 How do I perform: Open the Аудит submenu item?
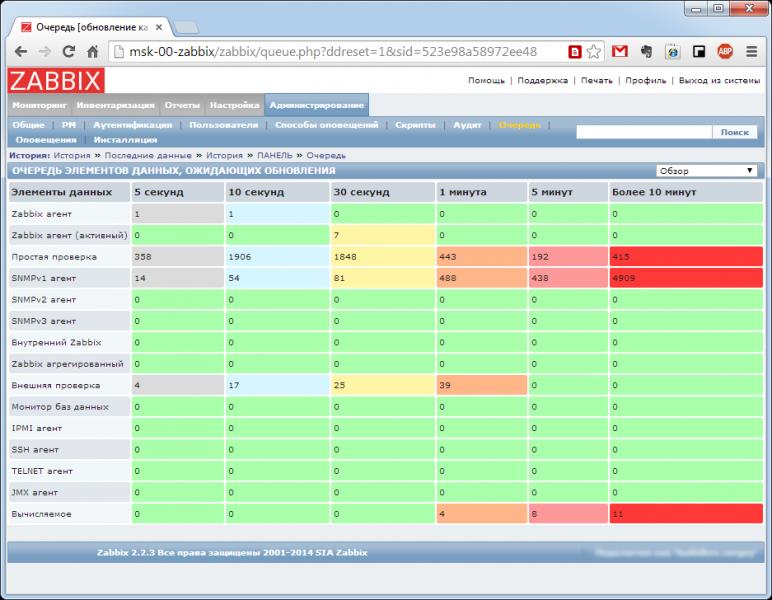tap(467, 125)
